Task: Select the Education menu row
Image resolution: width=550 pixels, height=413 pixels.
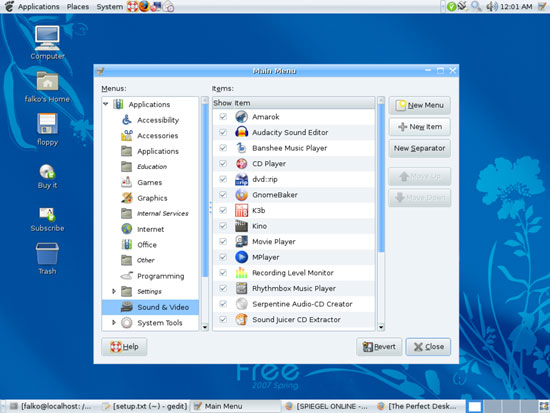Action: 150,167
